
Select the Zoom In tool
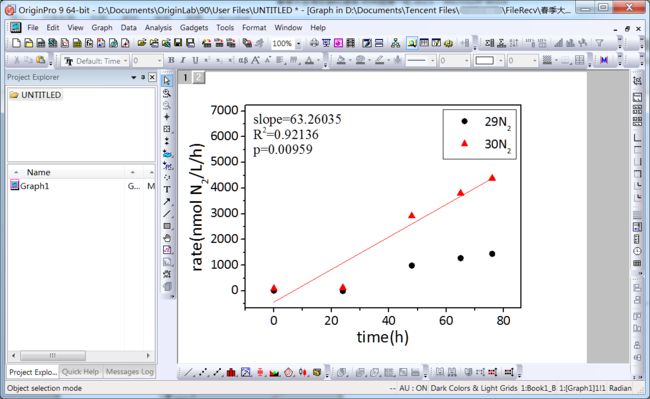[167, 93]
